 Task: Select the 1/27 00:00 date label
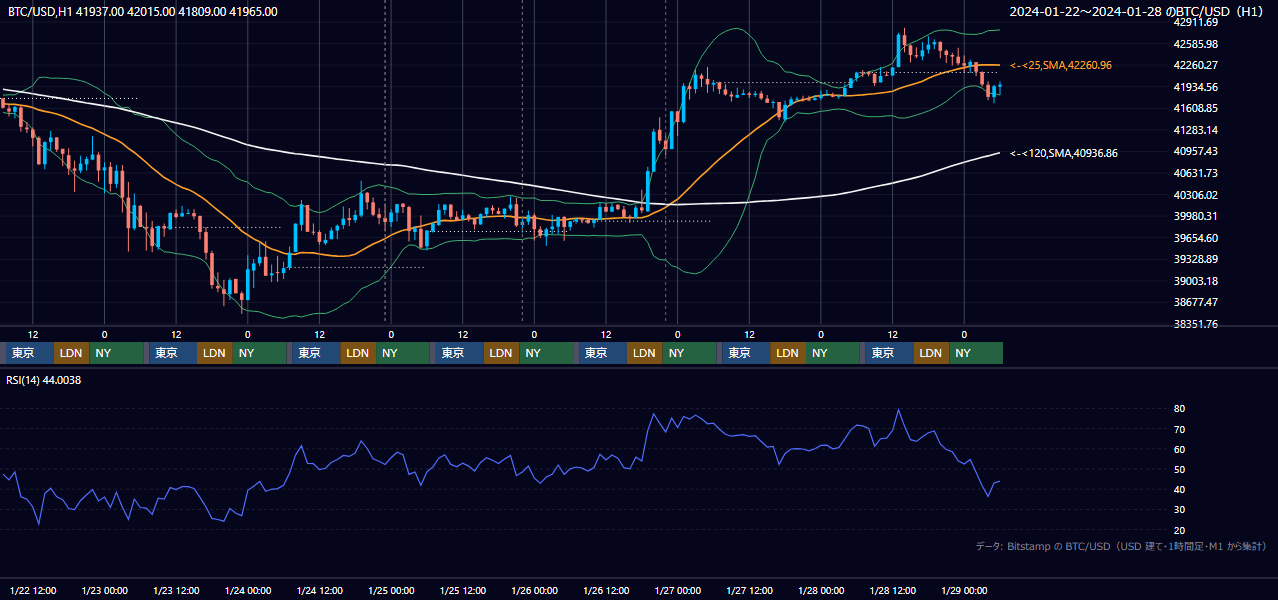(677, 590)
